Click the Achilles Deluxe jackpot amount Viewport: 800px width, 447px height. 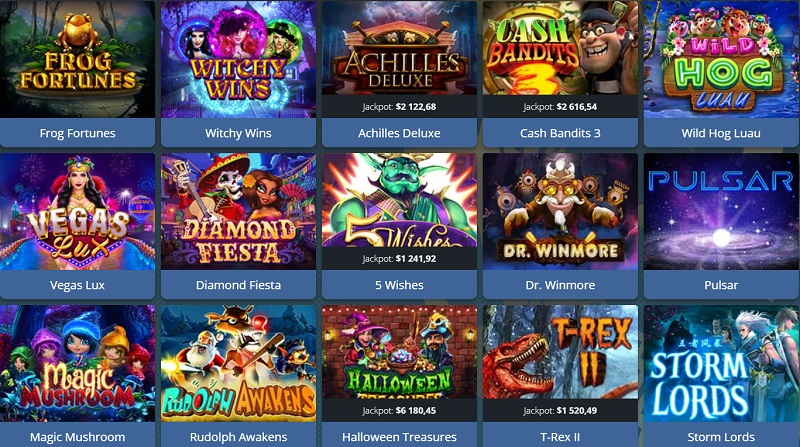click(x=416, y=107)
